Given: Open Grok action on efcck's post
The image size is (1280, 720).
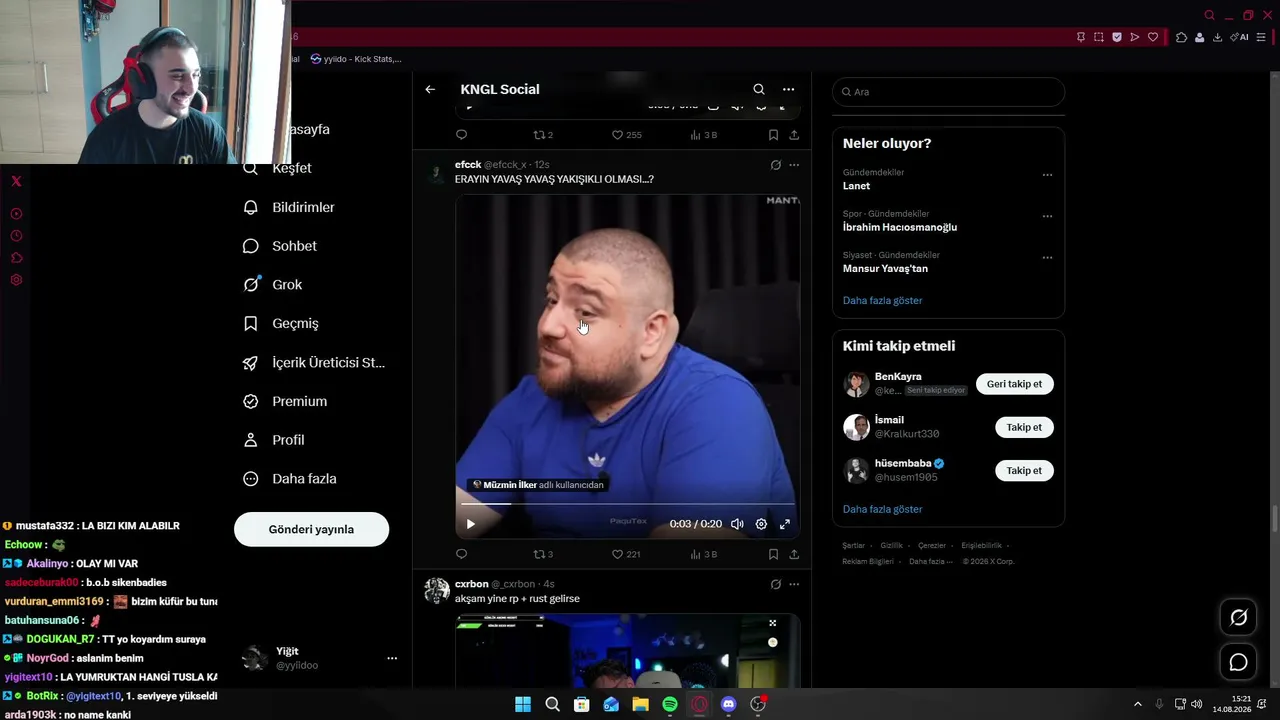Looking at the screenshot, I should (x=775, y=165).
